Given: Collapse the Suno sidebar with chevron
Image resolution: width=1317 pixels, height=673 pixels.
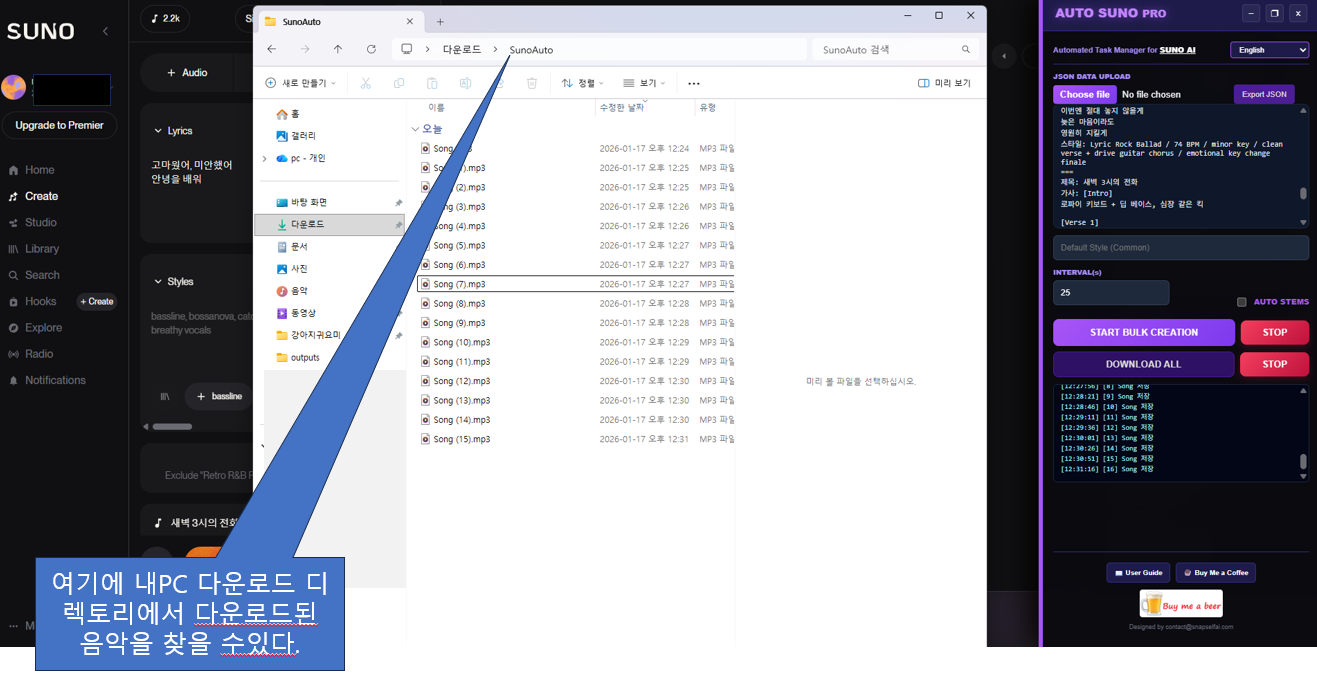Looking at the screenshot, I should 106,31.
